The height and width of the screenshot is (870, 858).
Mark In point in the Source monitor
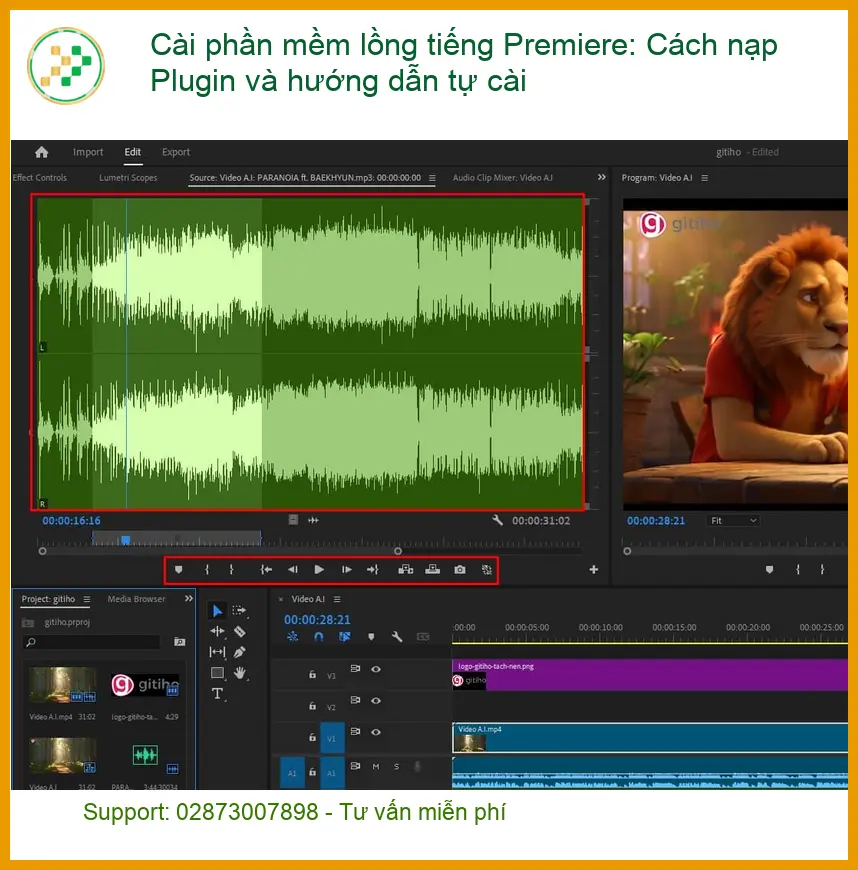207,570
